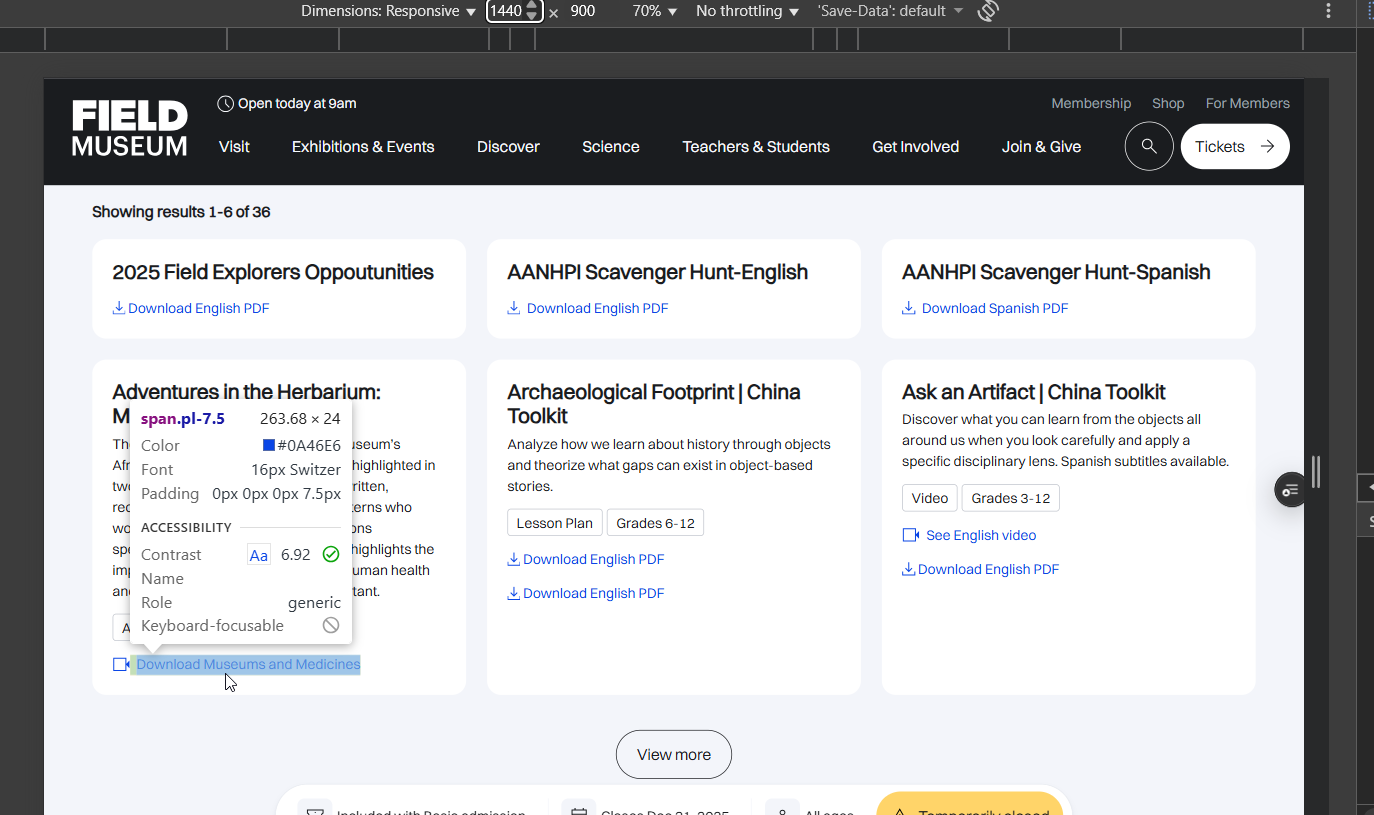
Task: Open the Join & Give menu
Action: [x=1041, y=147]
